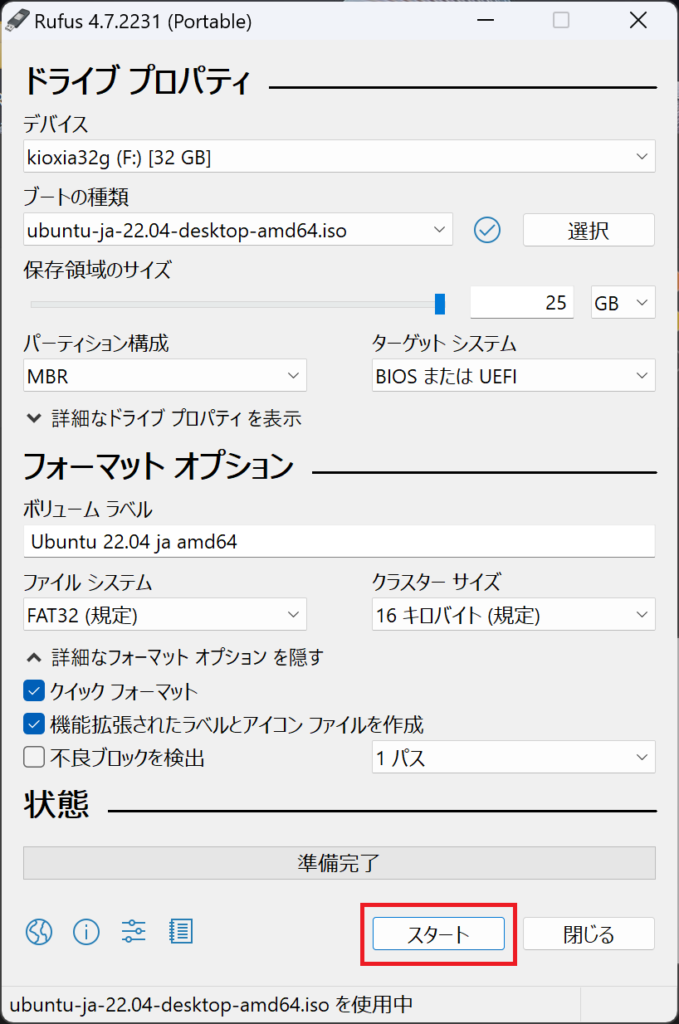
Task: Toggle the クイック フォーマット checkbox
Action: tap(34, 691)
